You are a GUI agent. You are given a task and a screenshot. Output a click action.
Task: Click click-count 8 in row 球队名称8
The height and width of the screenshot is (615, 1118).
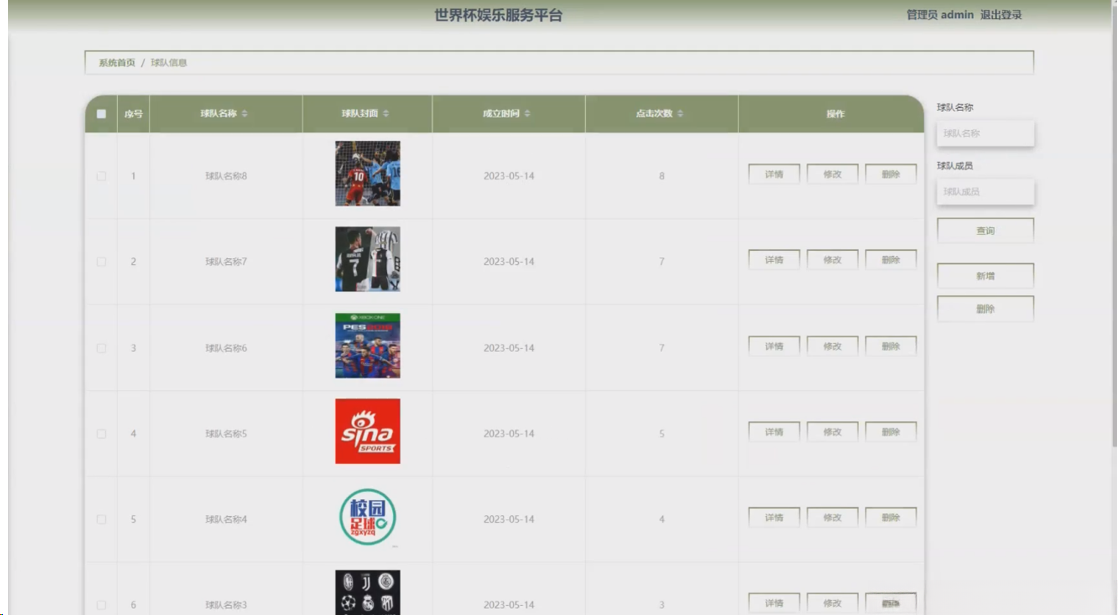pyautogui.click(x=662, y=176)
